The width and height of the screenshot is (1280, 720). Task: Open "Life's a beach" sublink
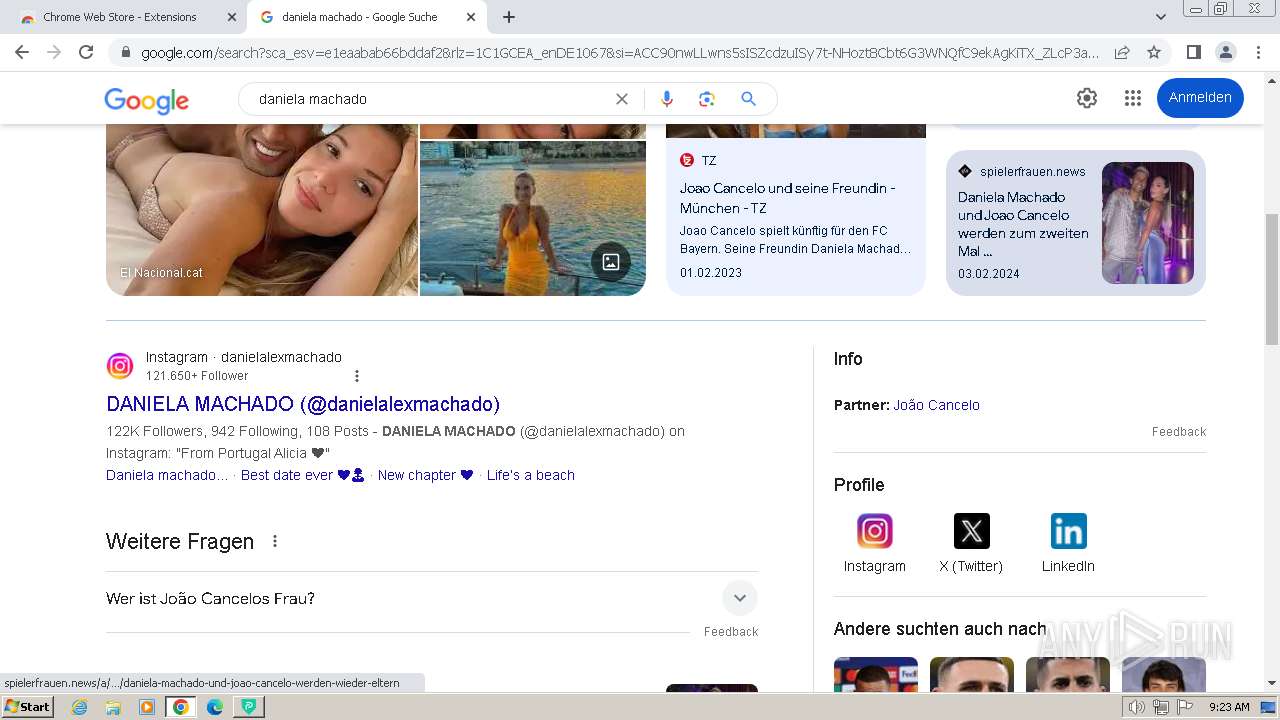[x=531, y=475]
